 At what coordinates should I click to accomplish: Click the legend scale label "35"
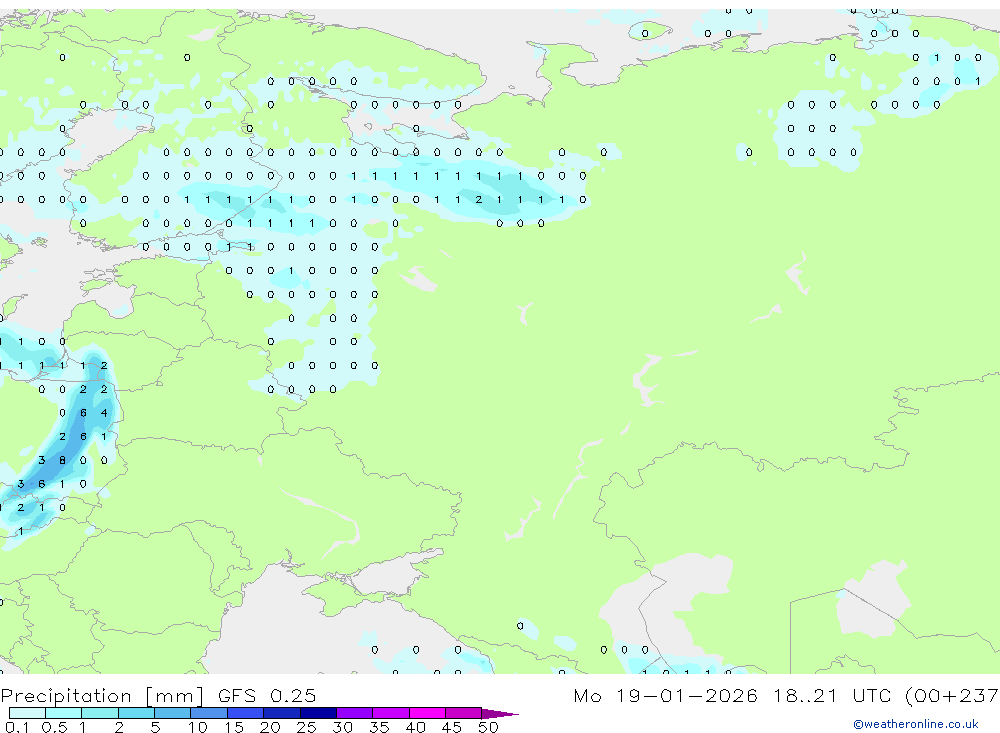[379, 727]
